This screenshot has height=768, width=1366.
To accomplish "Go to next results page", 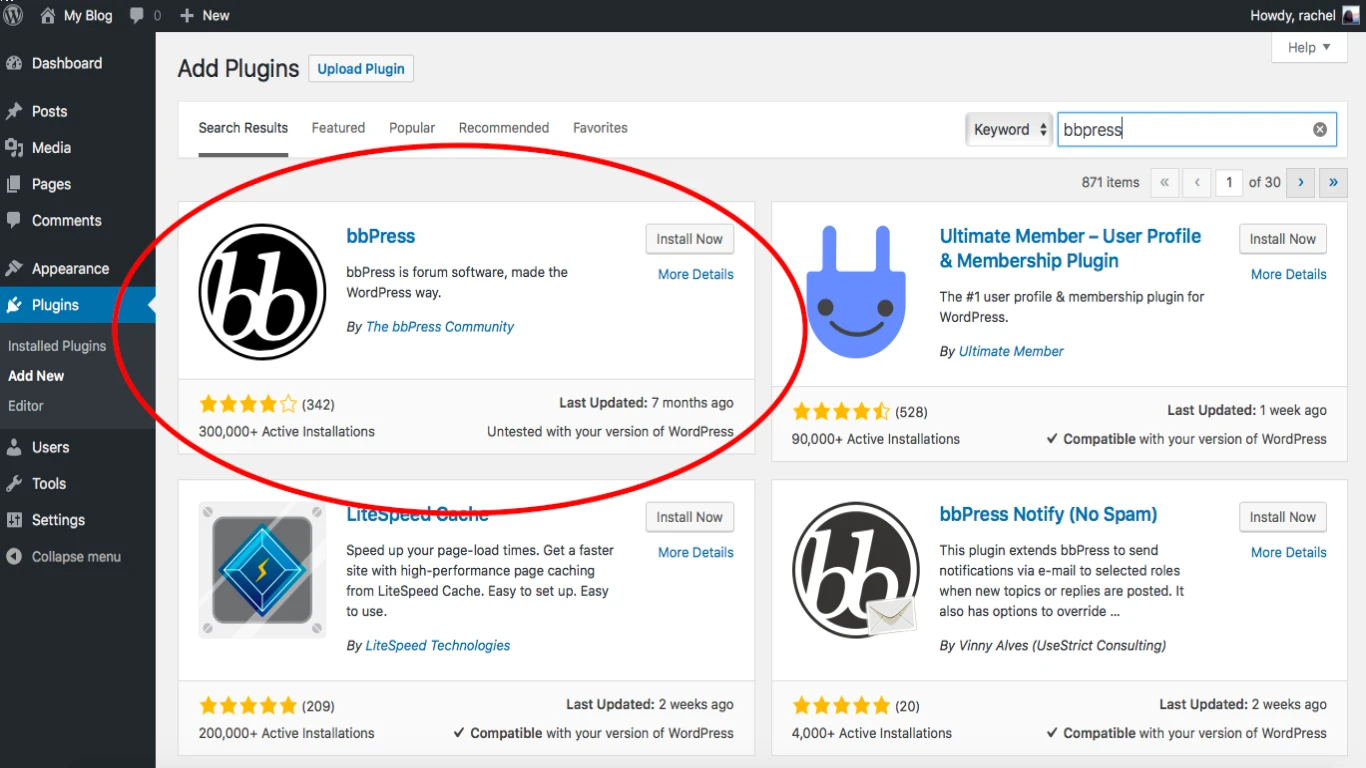I will (x=1300, y=182).
